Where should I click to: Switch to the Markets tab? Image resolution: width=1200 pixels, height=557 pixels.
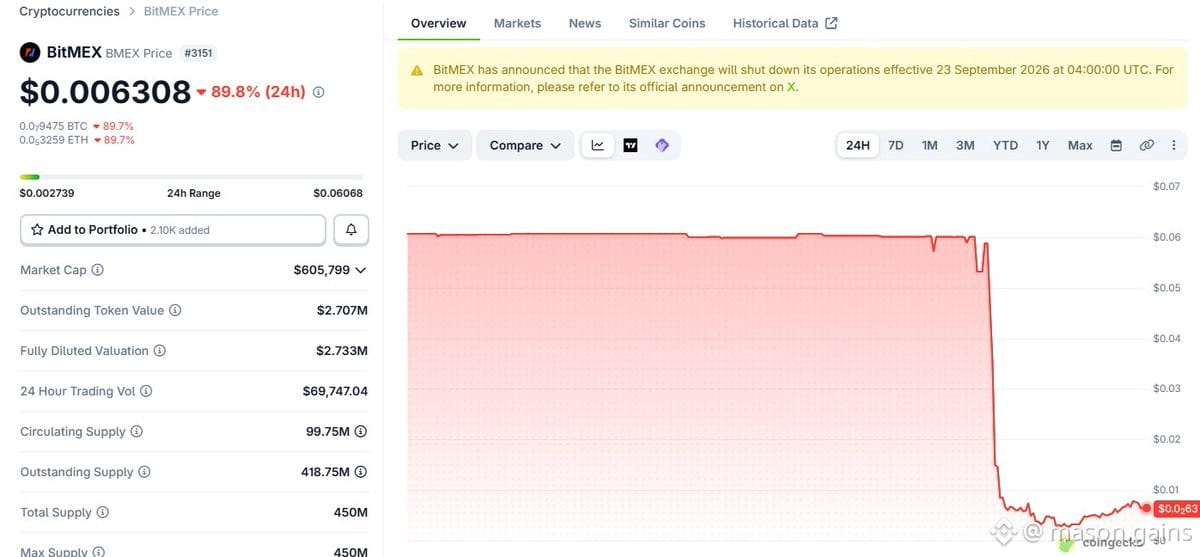coord(517,23)
